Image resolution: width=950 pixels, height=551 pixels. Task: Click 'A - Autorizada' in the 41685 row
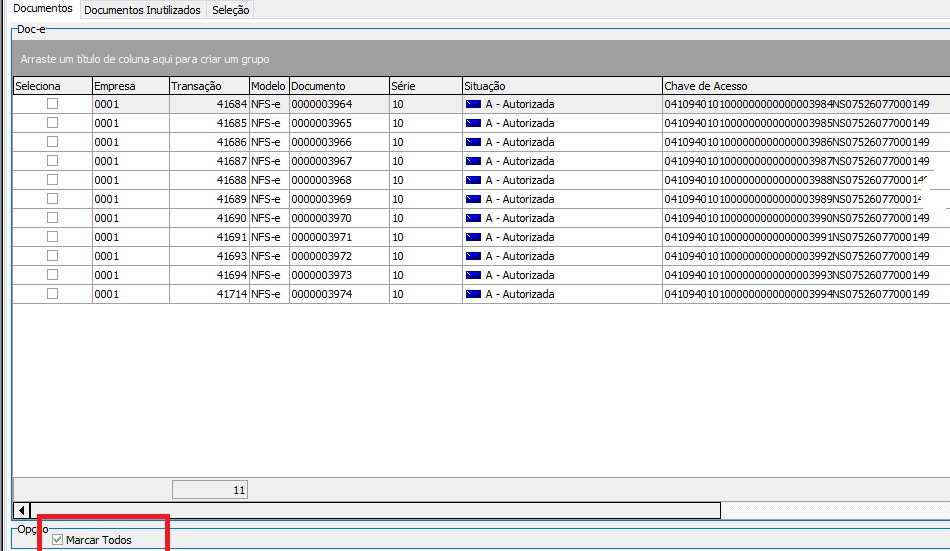tap(520, 123)
